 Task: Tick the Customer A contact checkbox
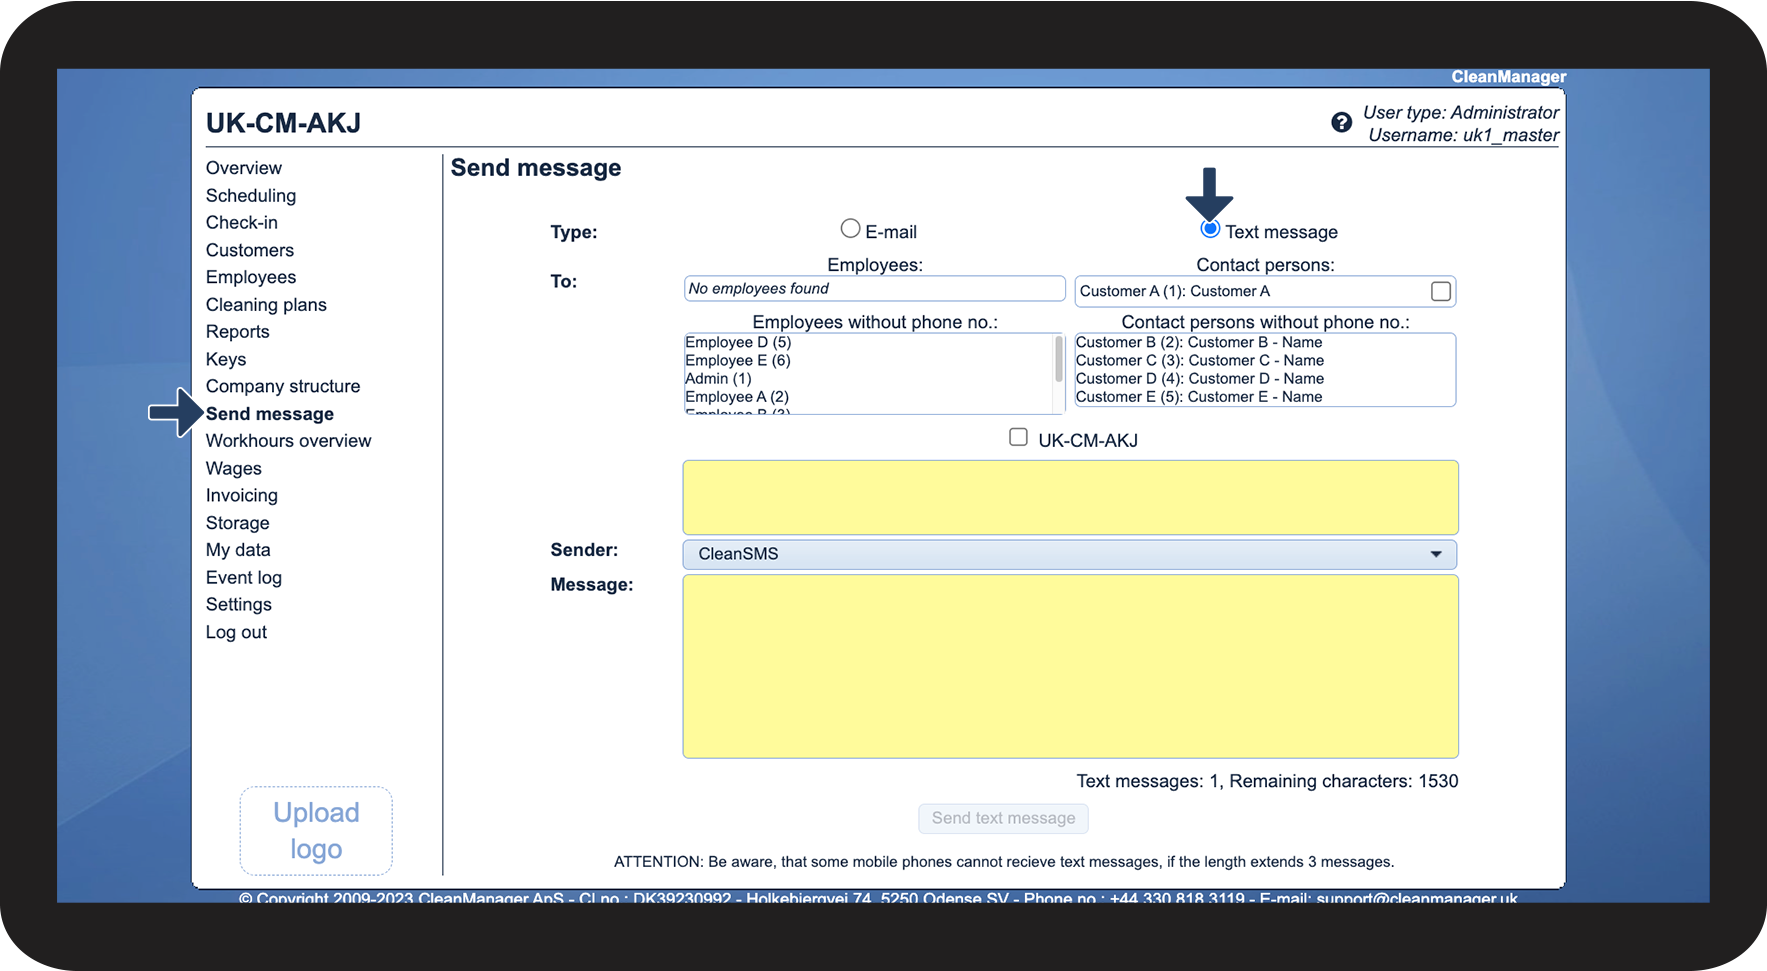[x=1440, y=291]
